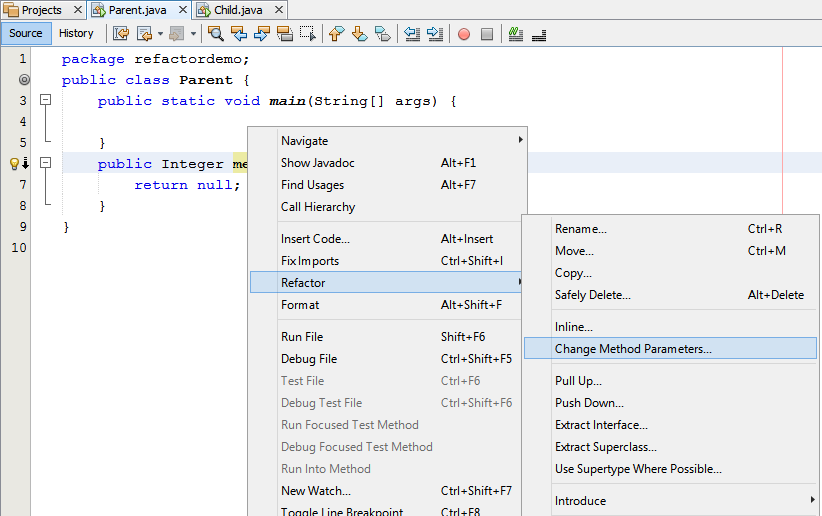Click the lightbulb hint icon on line 6
The height and width of the screenshot is (516, 822).
pos(15,164)
